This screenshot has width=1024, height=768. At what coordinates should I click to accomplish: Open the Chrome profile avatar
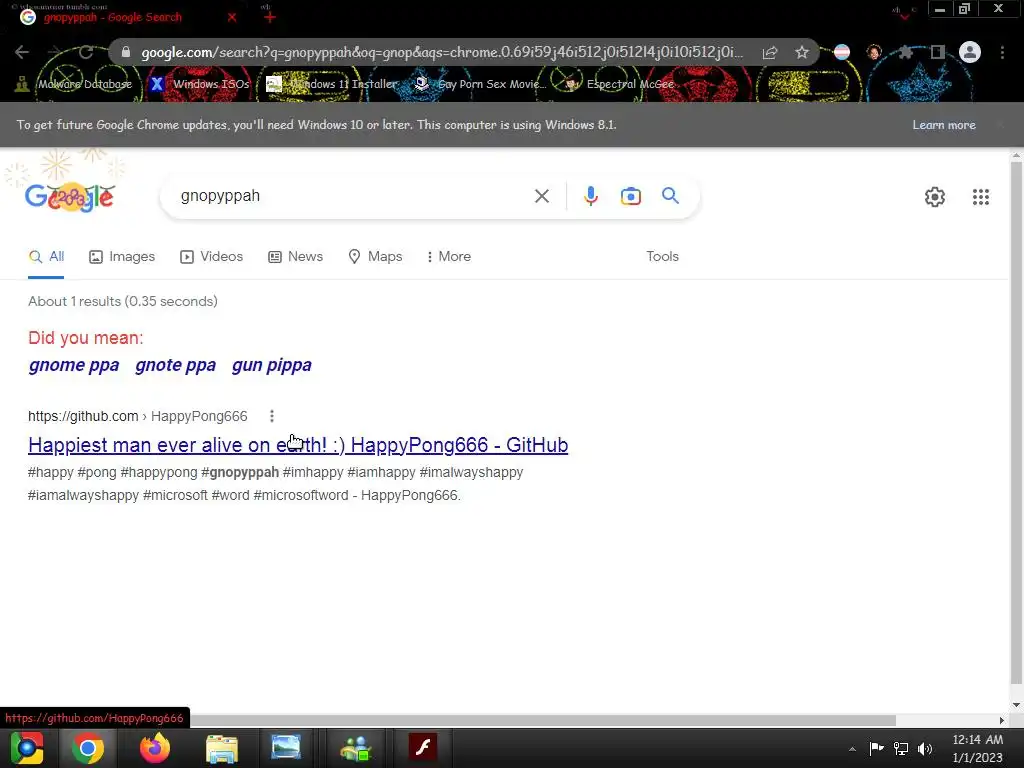click(x=970, y=52)
